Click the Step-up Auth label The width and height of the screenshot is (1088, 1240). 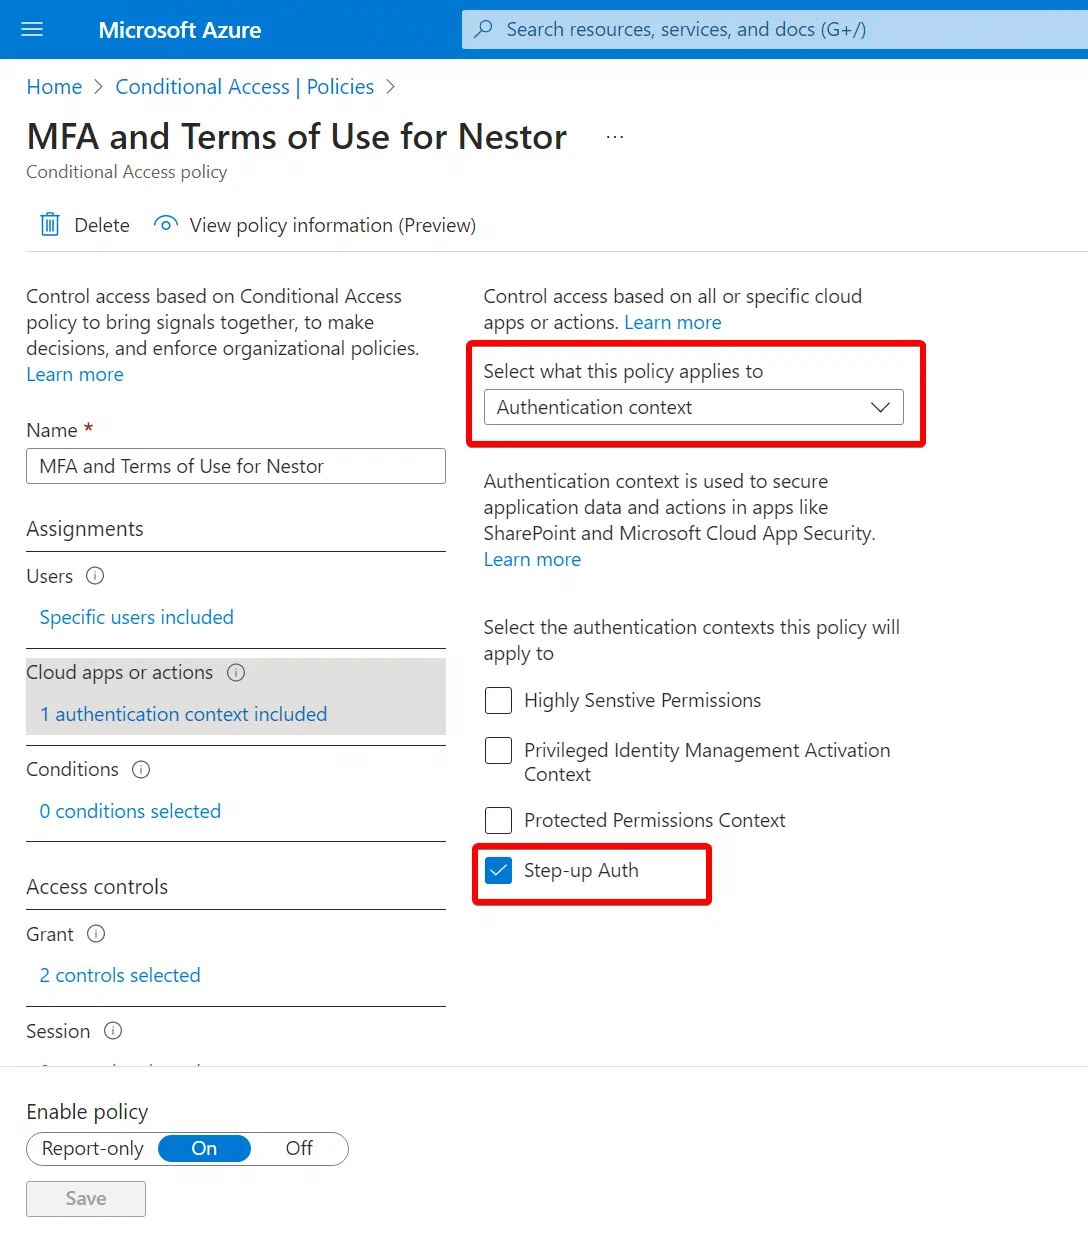tap(581, 870)
